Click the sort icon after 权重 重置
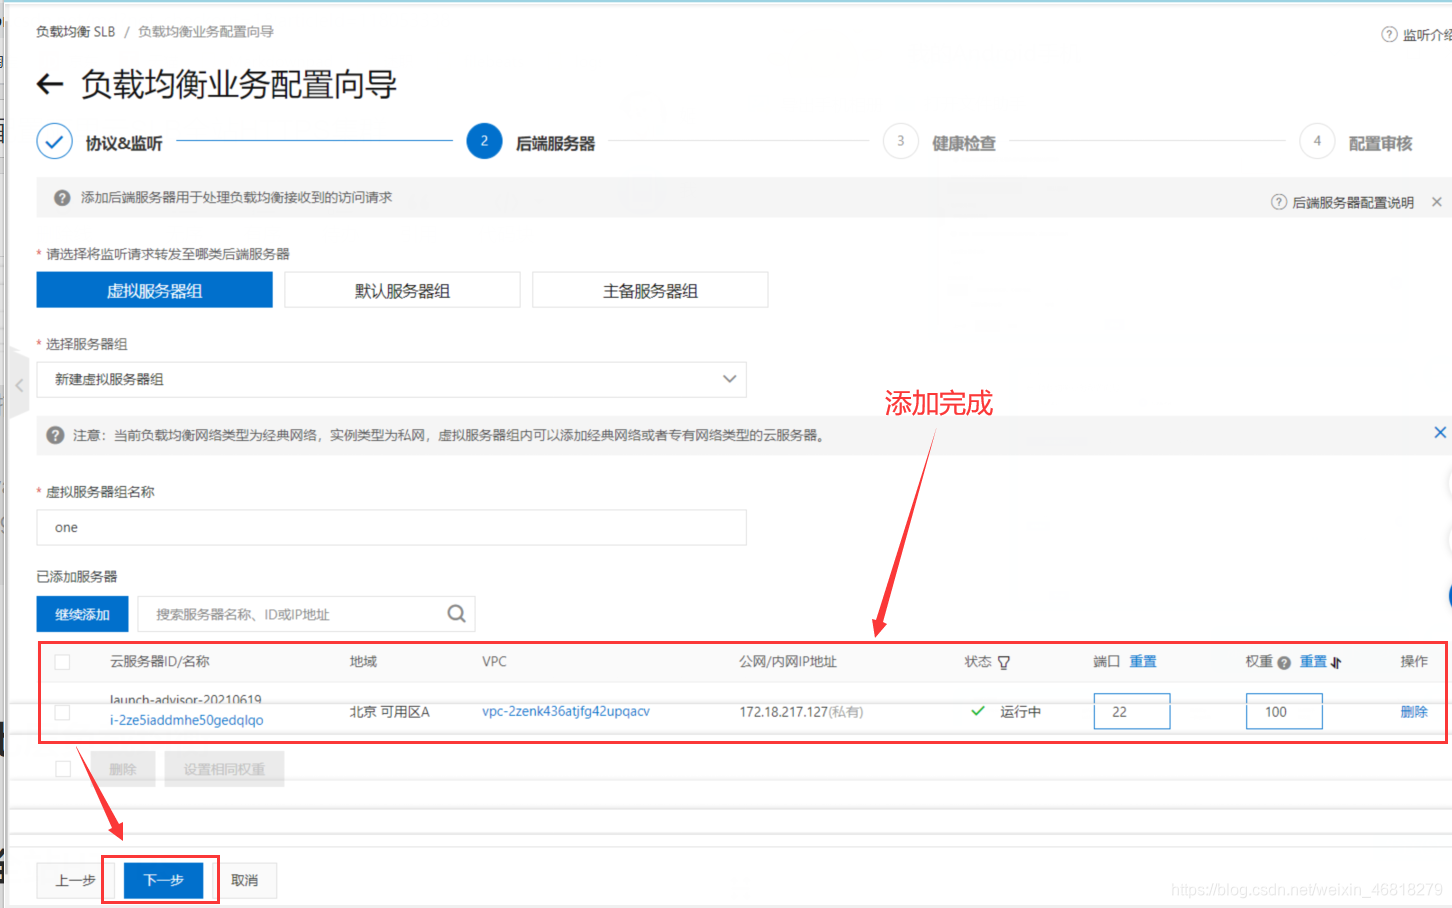The image size is (1452, 908). pyautogui.click(x=1336, y=662)
